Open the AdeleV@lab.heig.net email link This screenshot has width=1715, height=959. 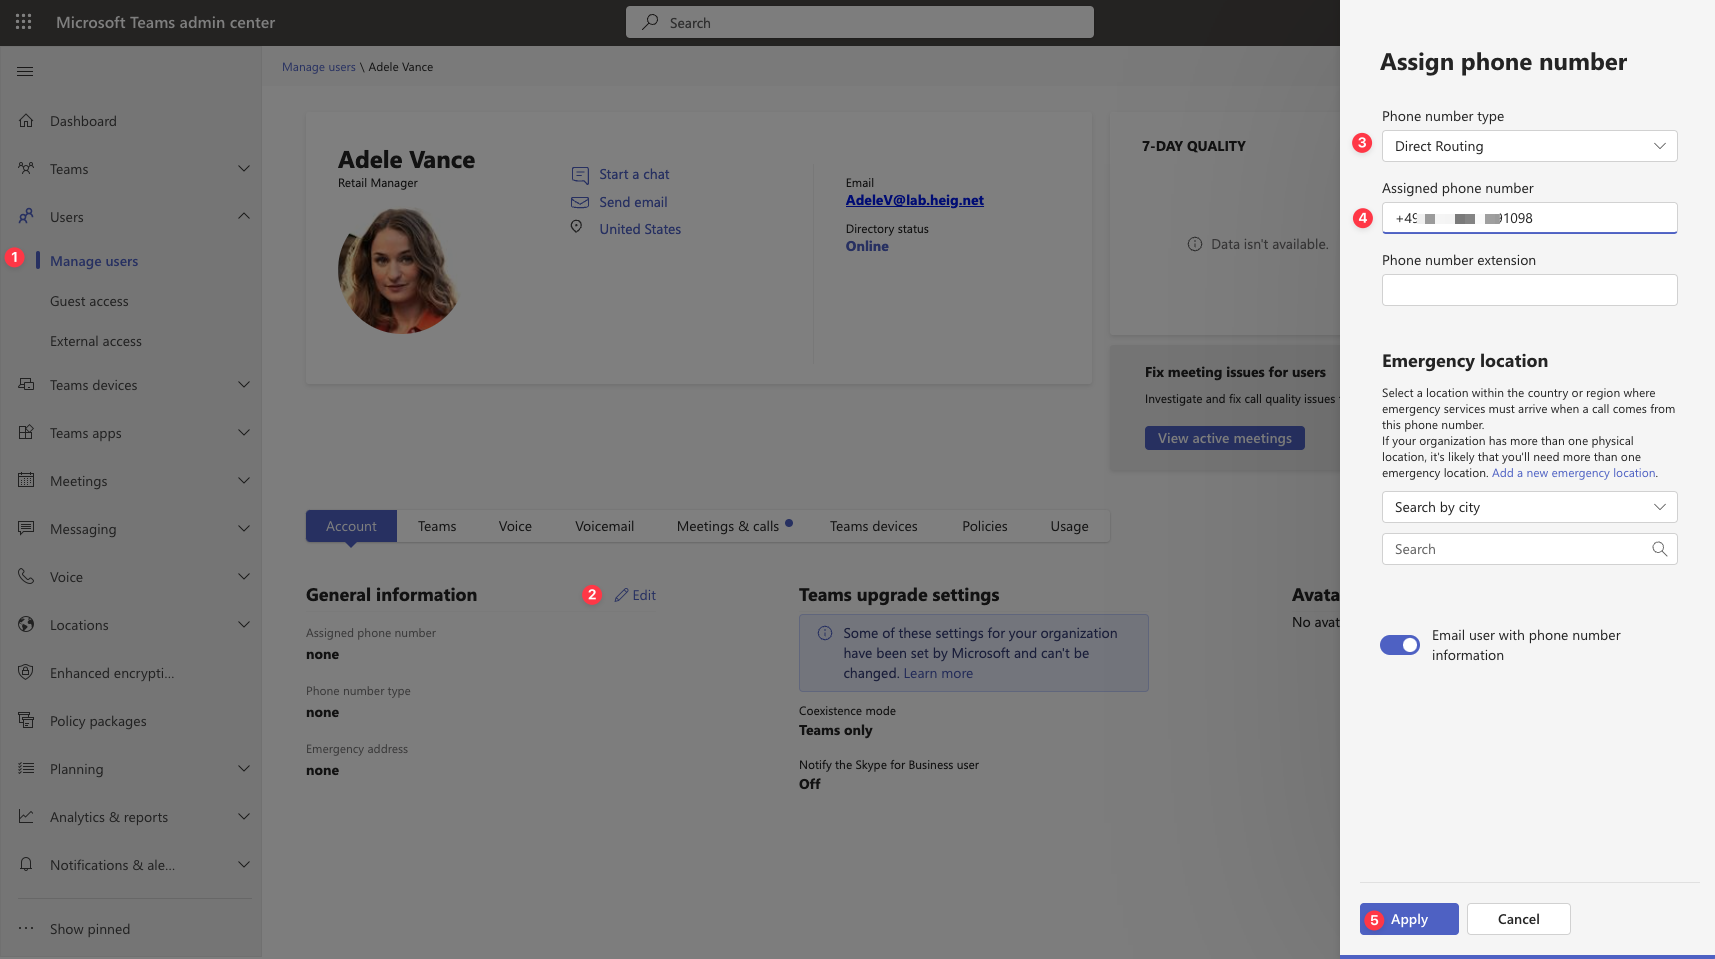point(914,200)
